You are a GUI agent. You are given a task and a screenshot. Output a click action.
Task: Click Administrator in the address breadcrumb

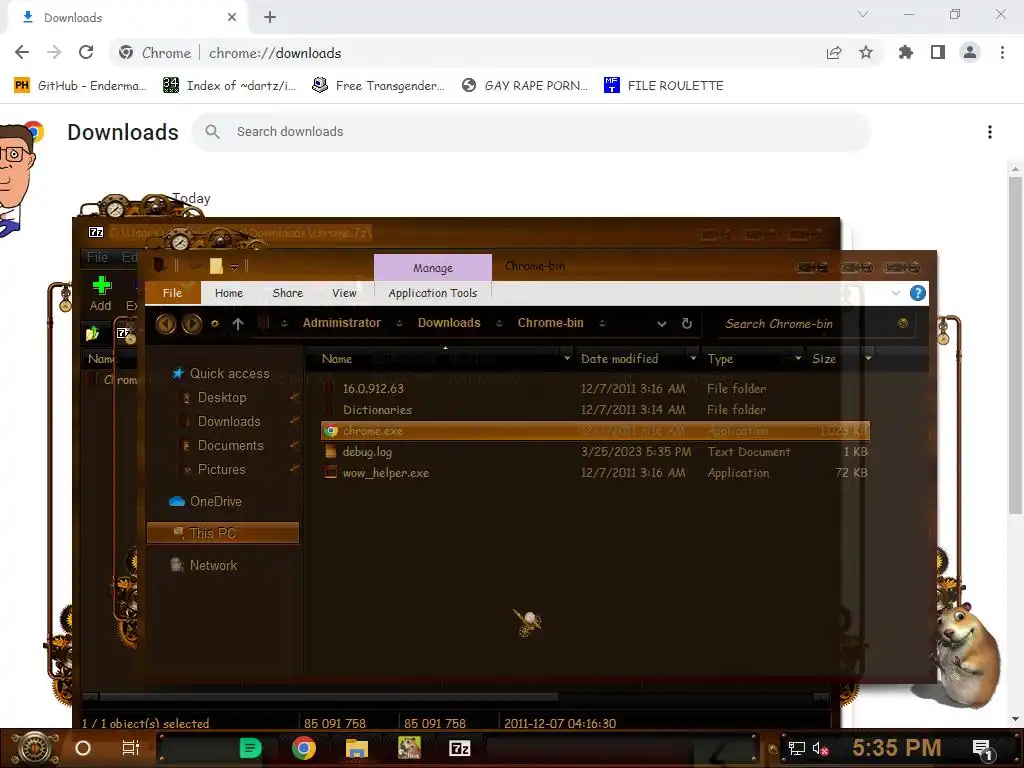click(342, 323)
